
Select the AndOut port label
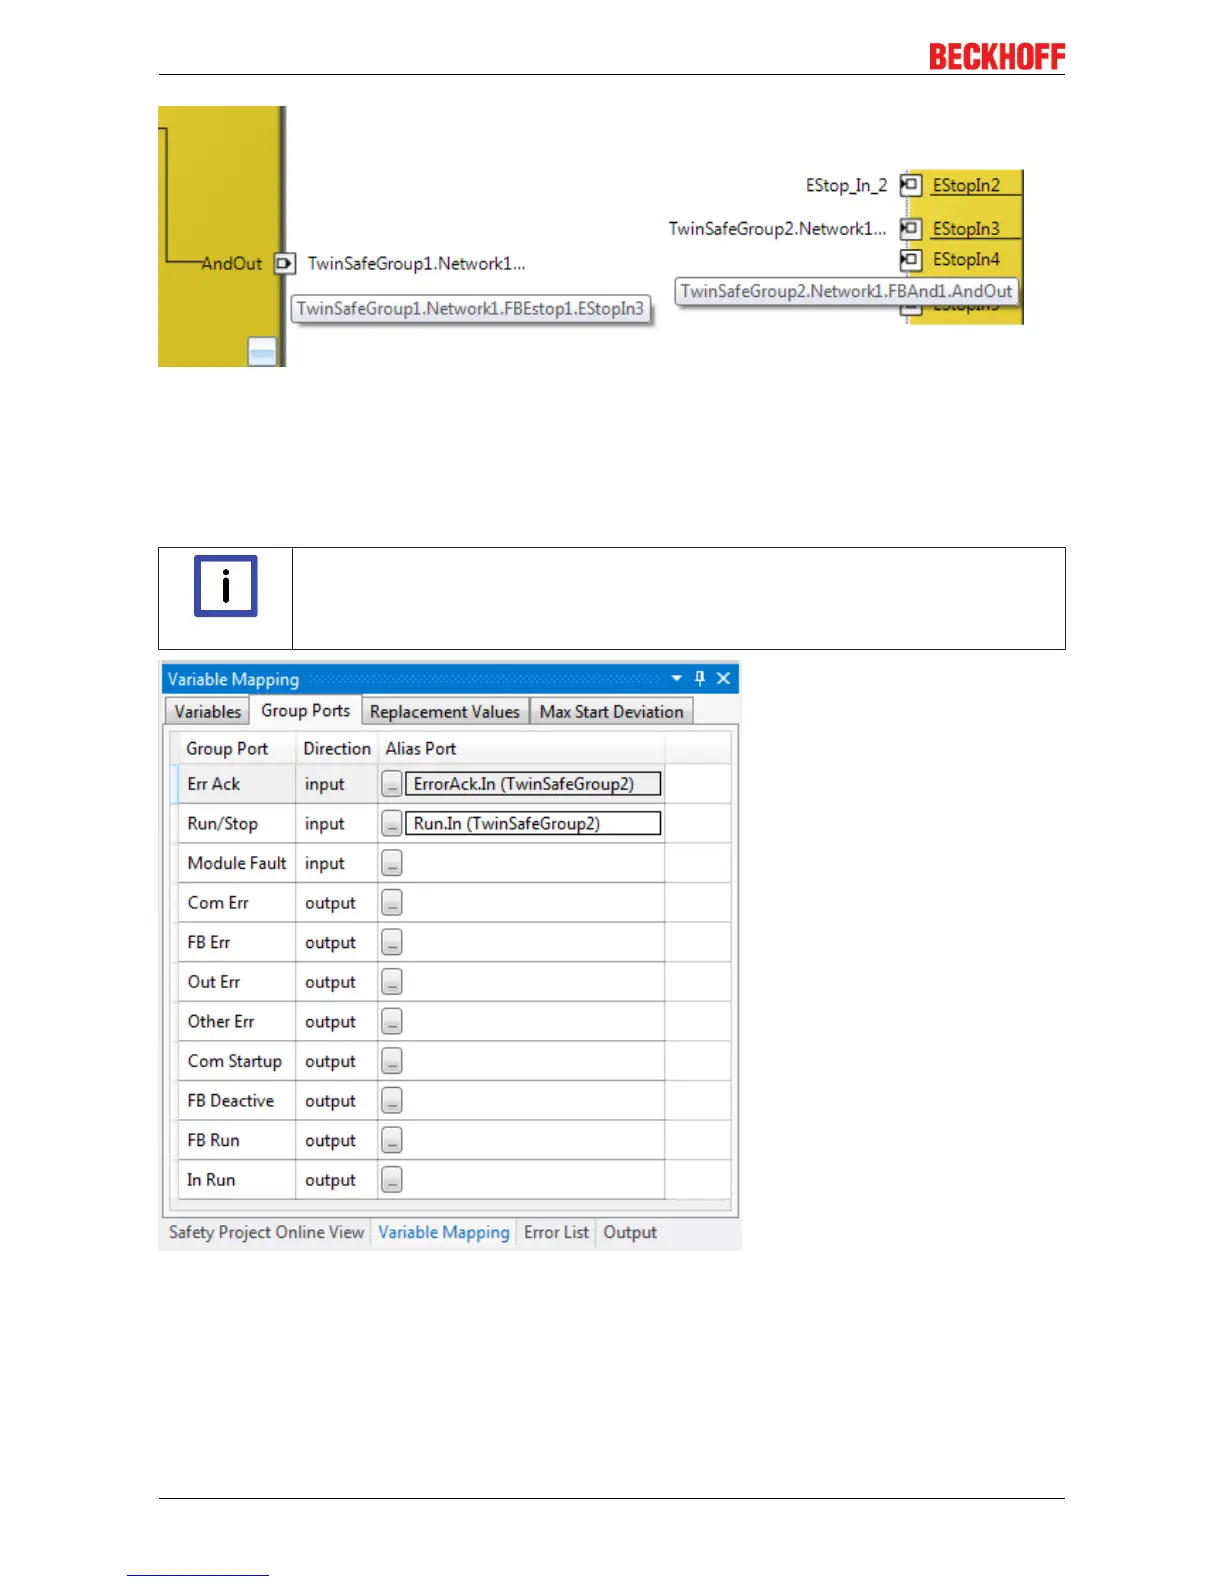coord(232,264)
